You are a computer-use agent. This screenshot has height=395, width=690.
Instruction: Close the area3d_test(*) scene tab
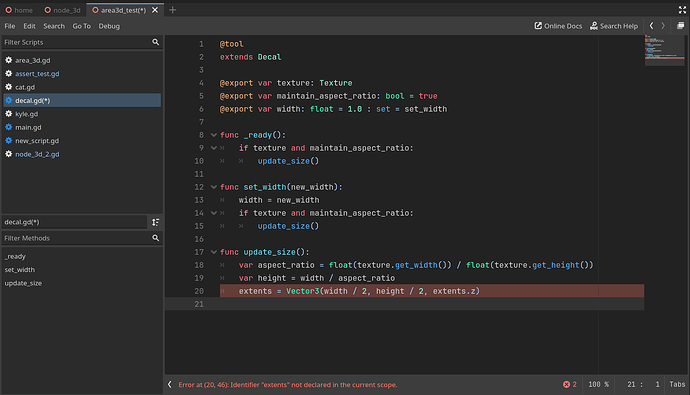pos(155,10)
